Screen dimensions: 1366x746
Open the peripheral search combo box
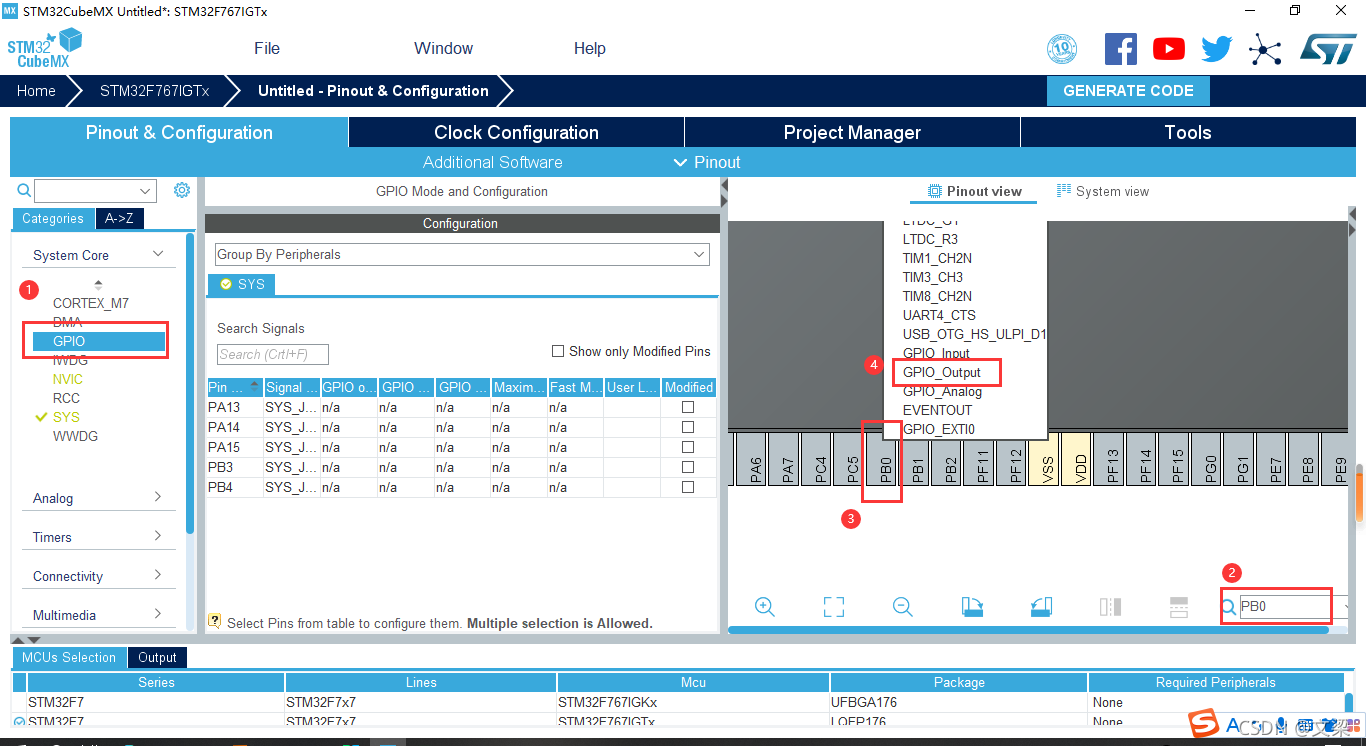pyautogui.click(x=95, y=190)
